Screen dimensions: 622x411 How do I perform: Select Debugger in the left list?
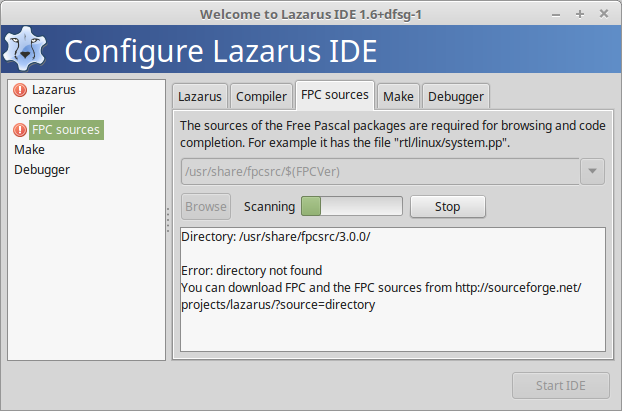[42, 170]
